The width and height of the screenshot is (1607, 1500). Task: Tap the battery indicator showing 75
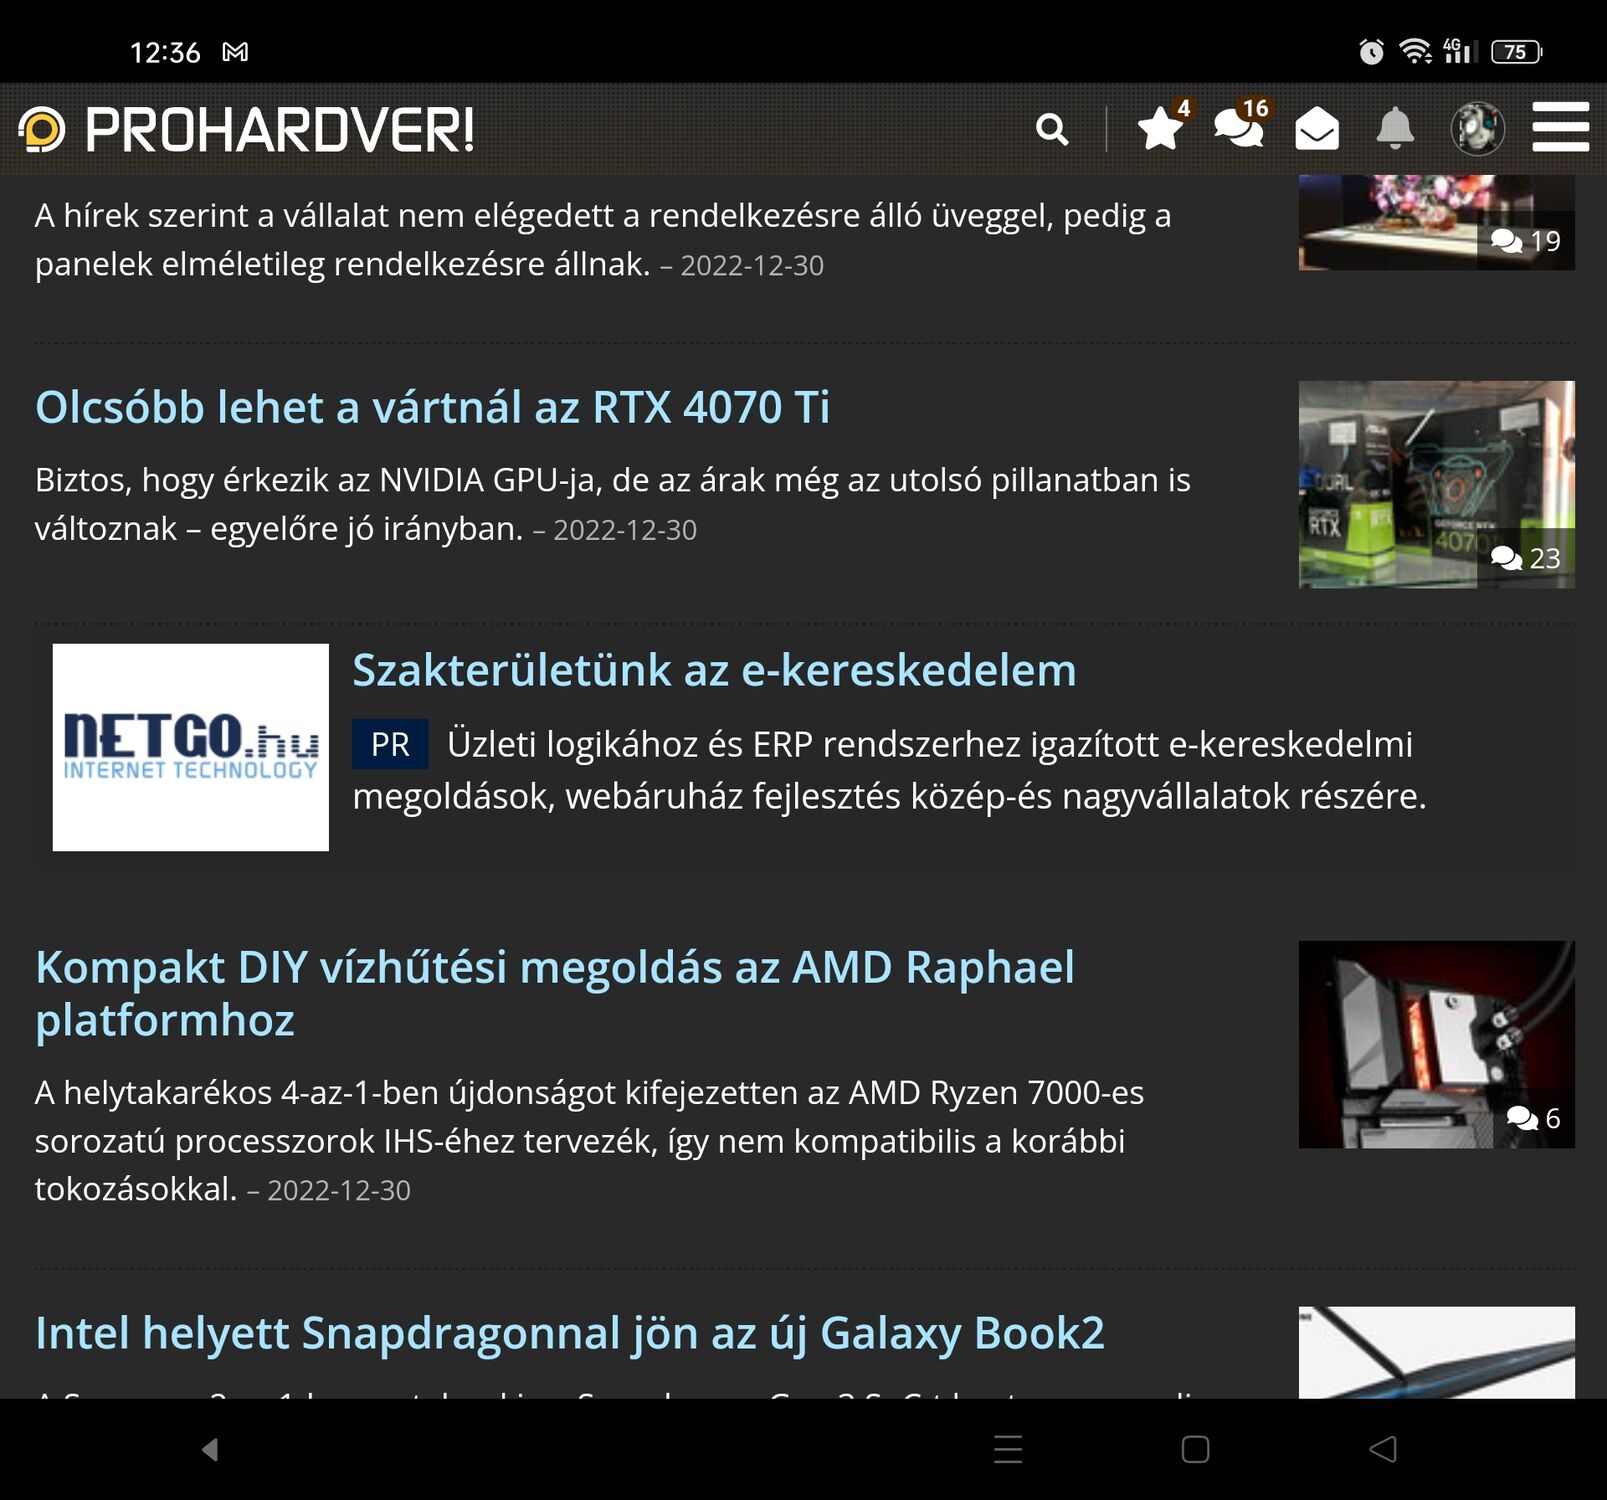[1517, 52]
